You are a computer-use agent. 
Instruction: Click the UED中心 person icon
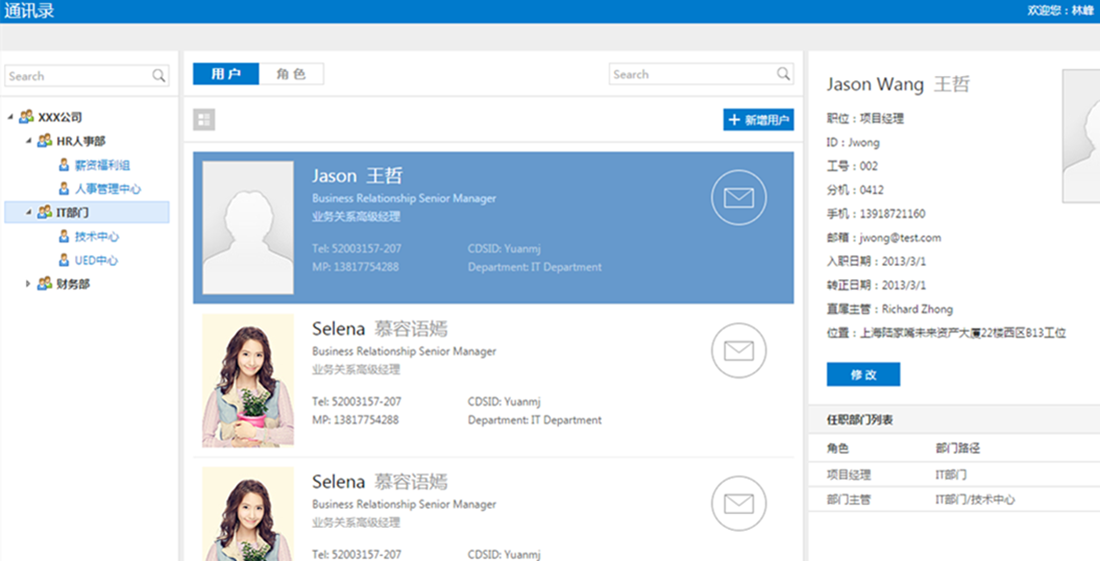tap(64, 261)
